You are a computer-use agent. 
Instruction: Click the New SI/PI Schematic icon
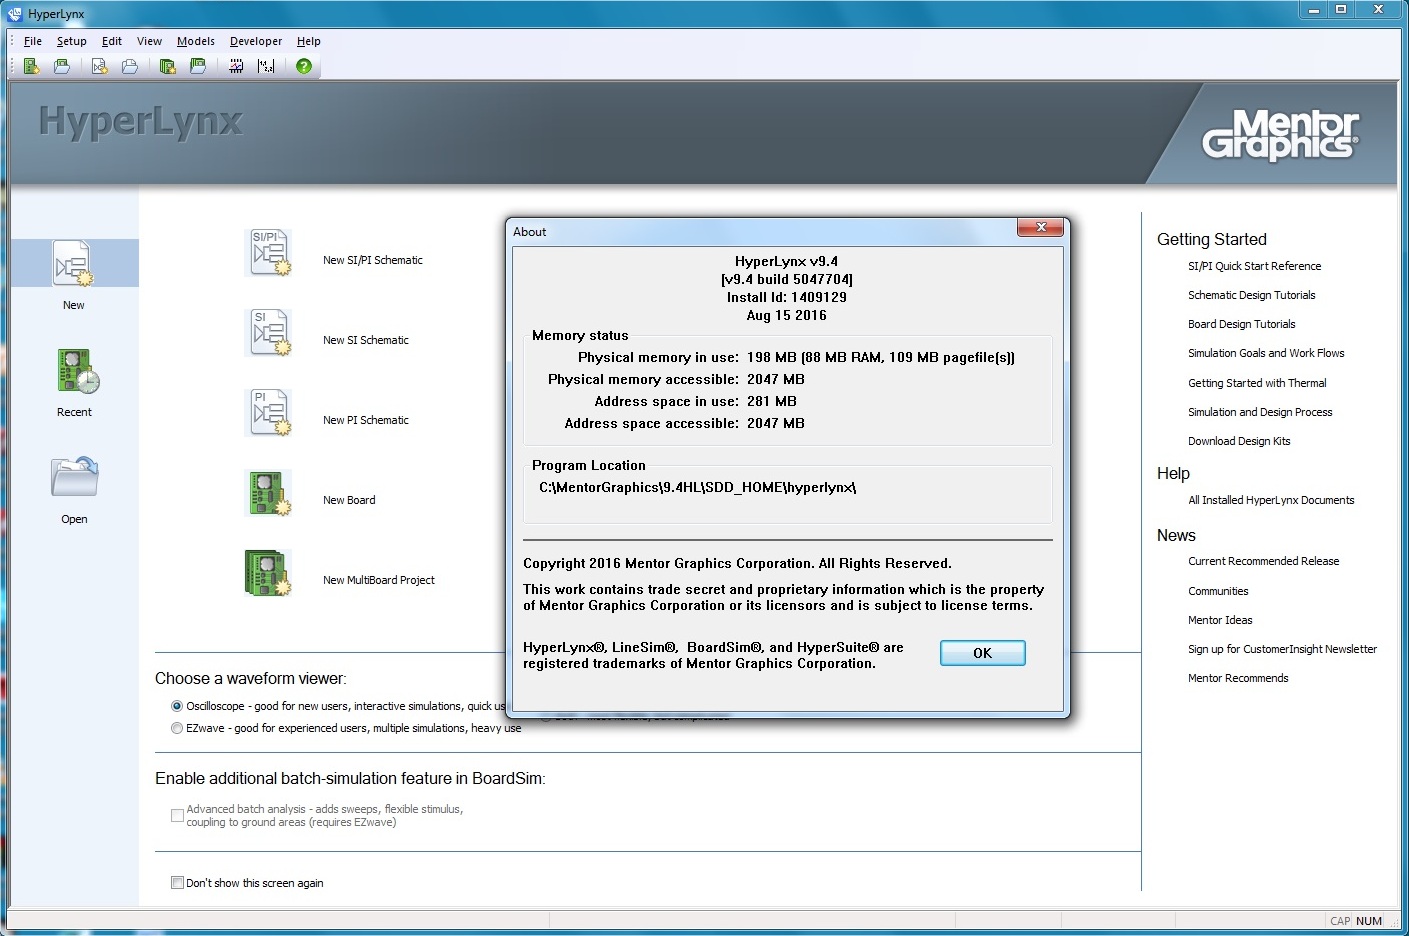[x=268, y=253]
